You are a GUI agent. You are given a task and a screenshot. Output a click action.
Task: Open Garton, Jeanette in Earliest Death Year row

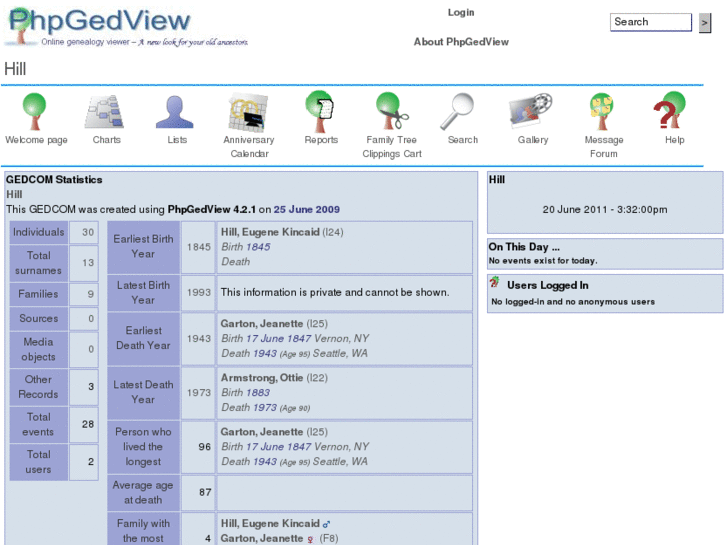[274, 324]
